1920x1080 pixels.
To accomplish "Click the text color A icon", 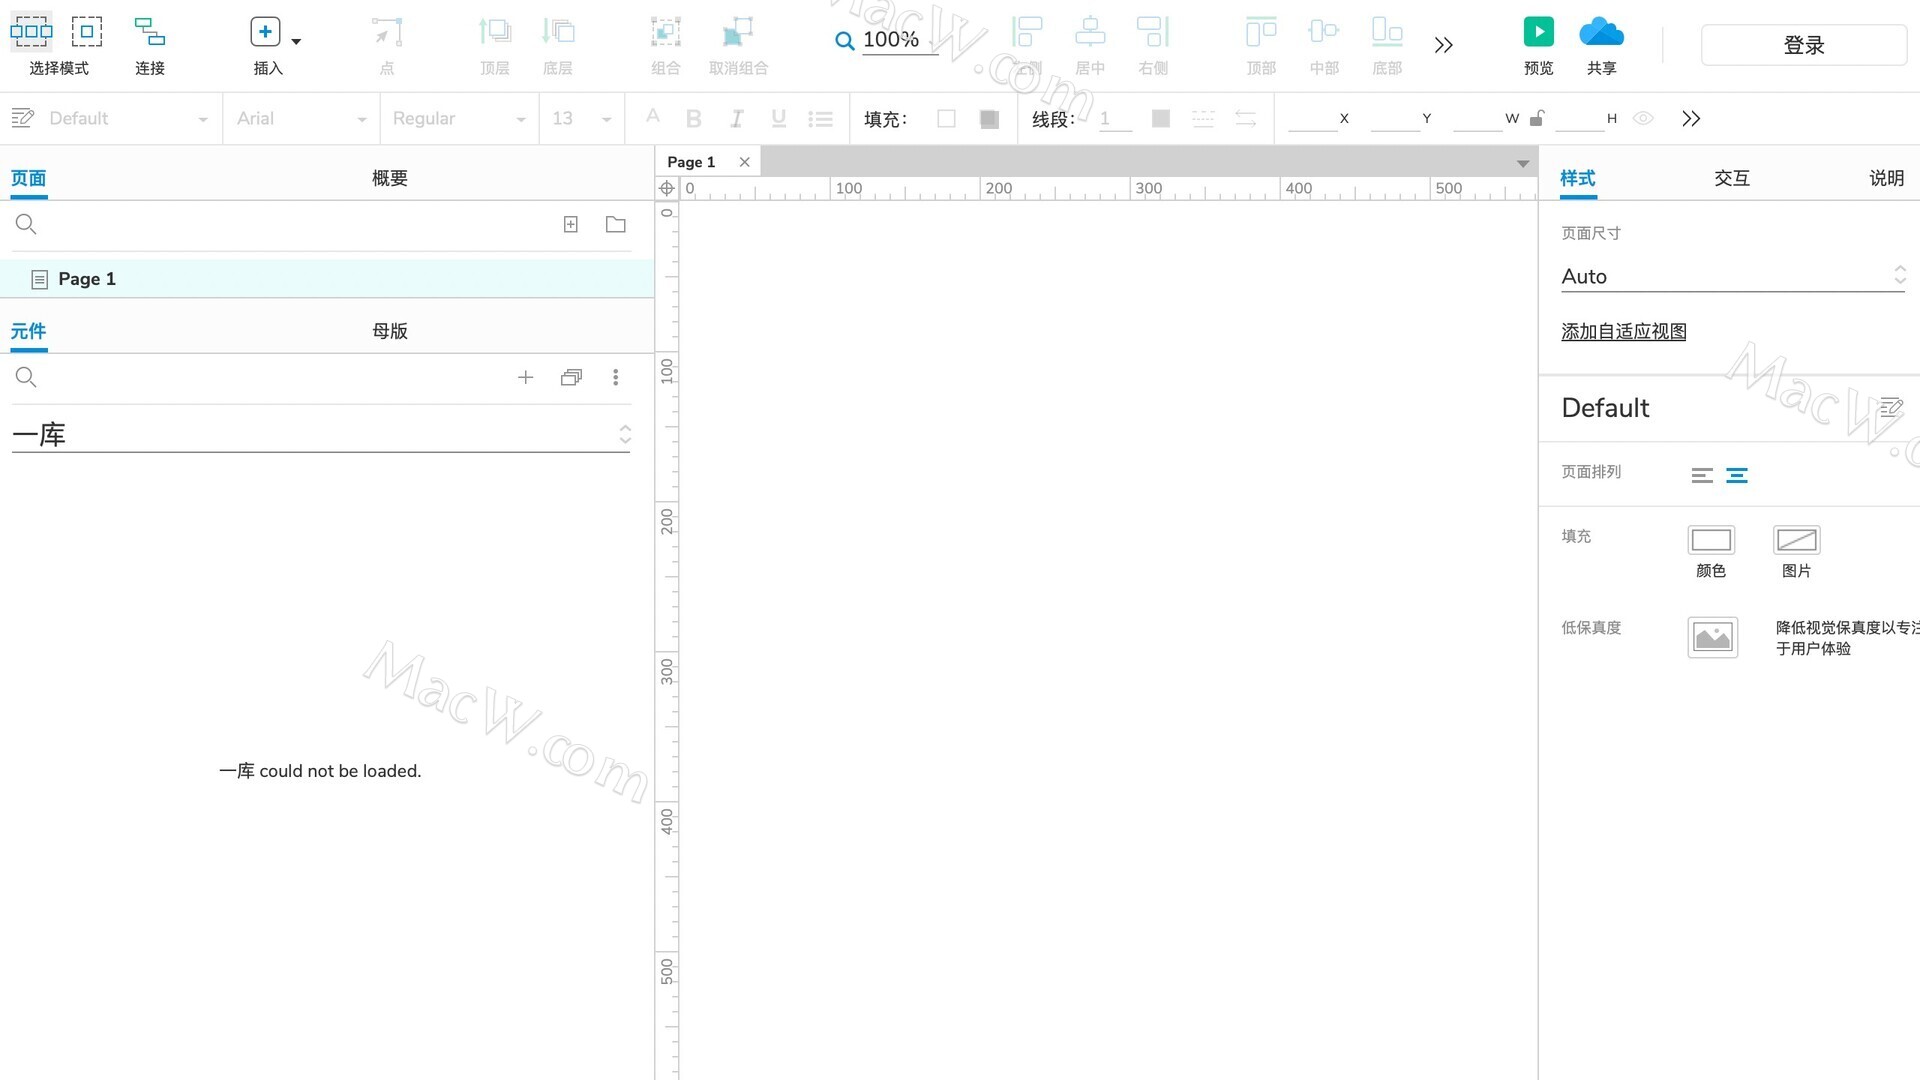I will (x=653, y=118).
